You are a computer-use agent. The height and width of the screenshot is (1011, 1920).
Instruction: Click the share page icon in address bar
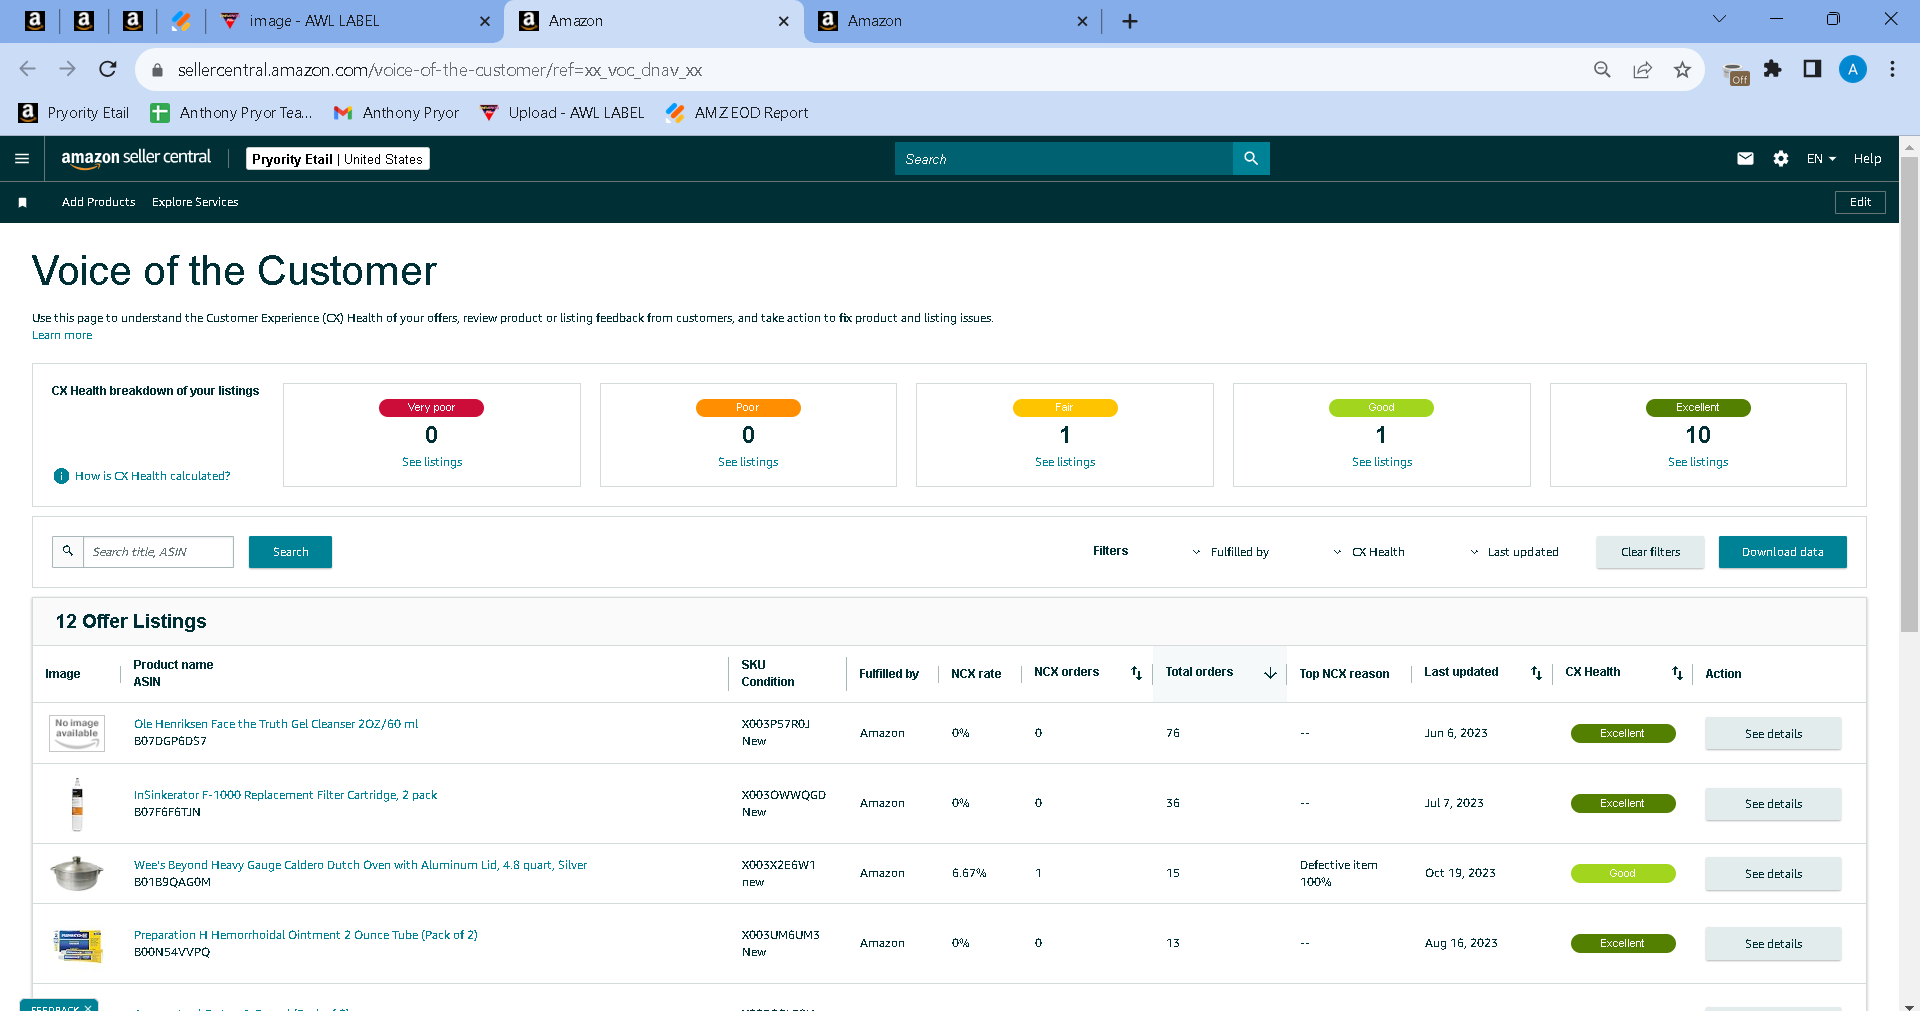click(x=1642, y=69)
